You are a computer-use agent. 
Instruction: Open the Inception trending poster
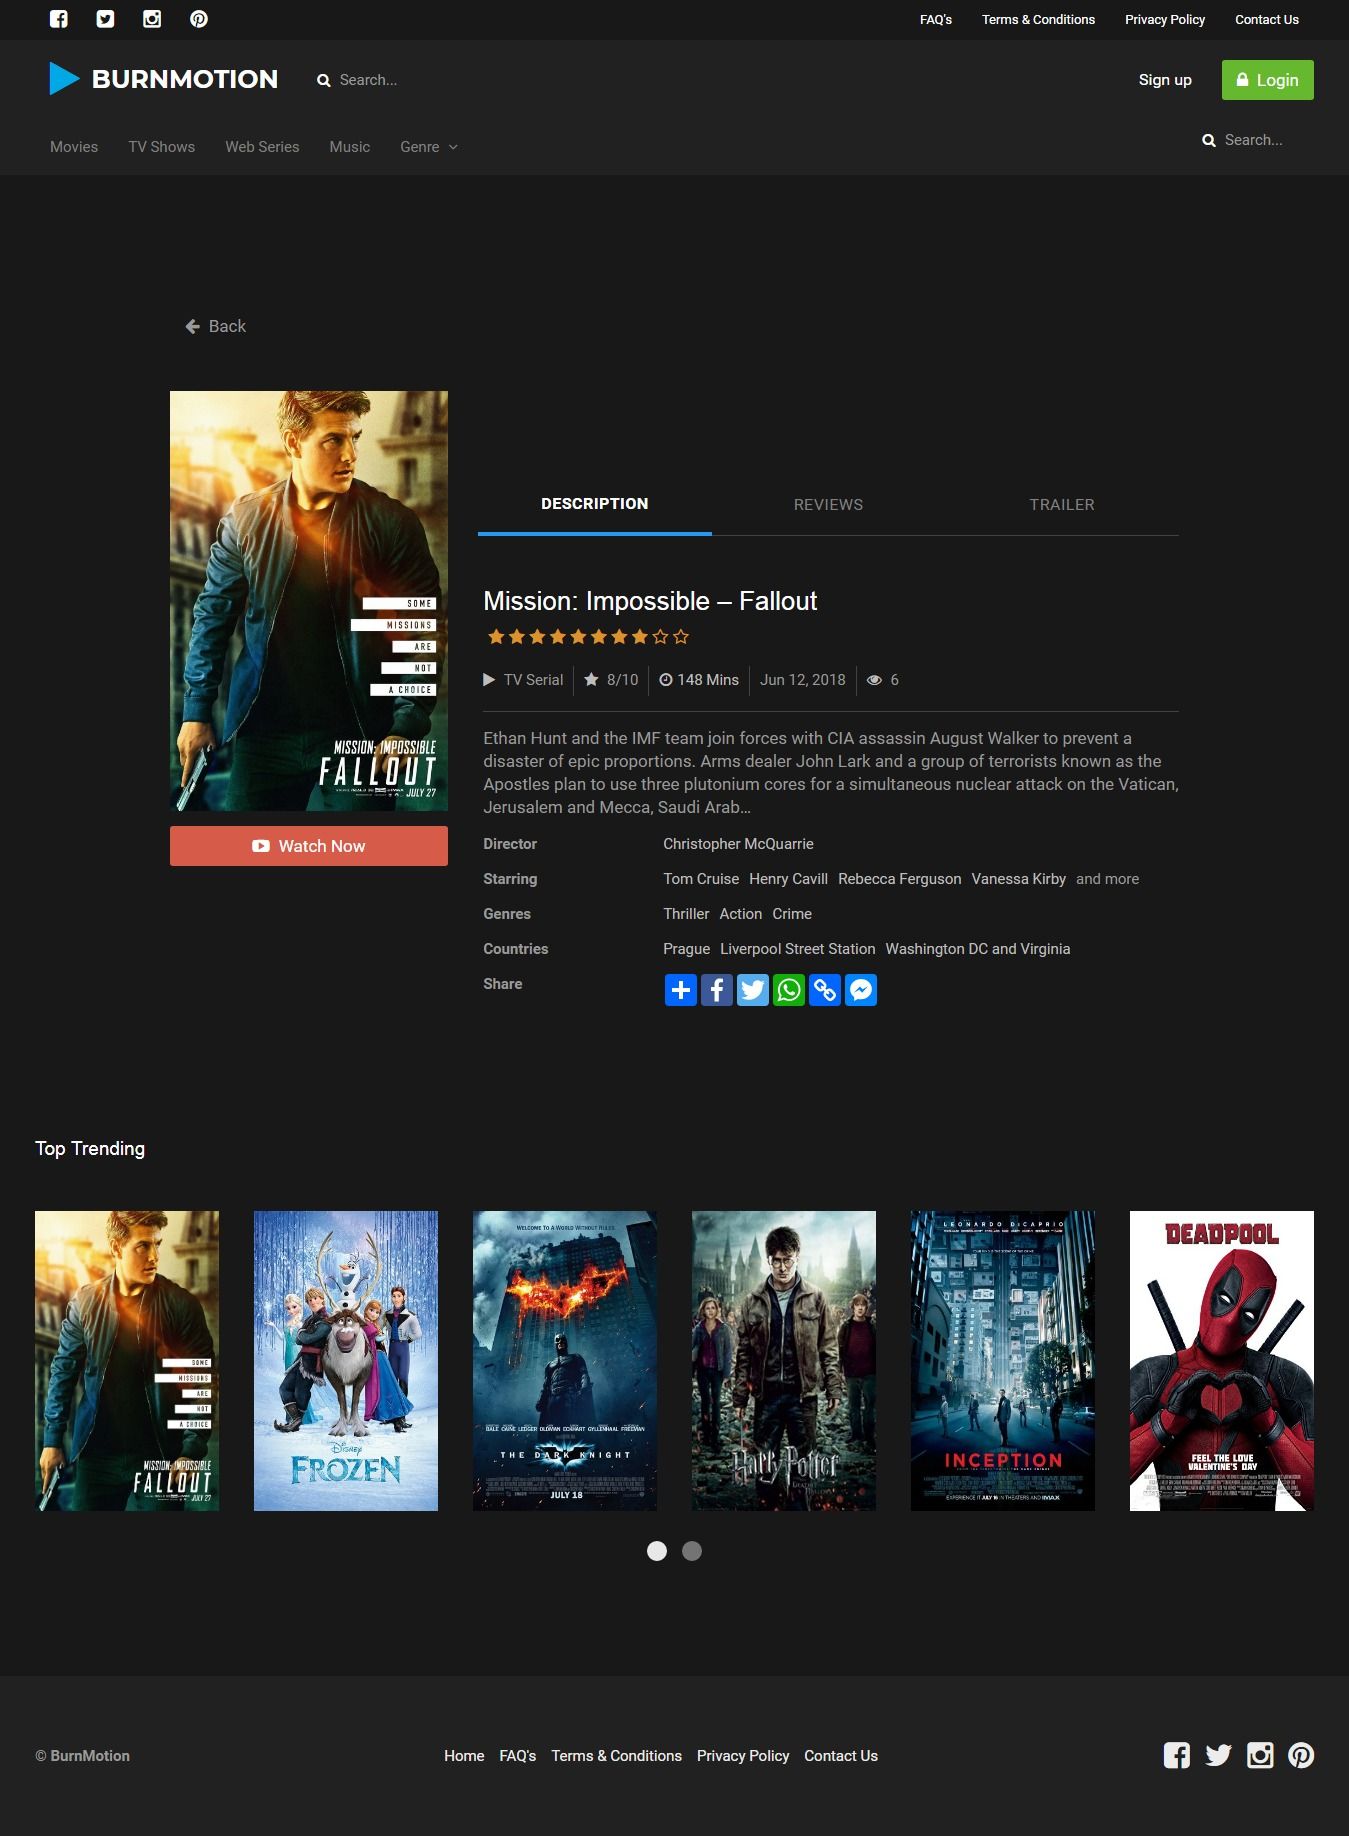1003,1361
